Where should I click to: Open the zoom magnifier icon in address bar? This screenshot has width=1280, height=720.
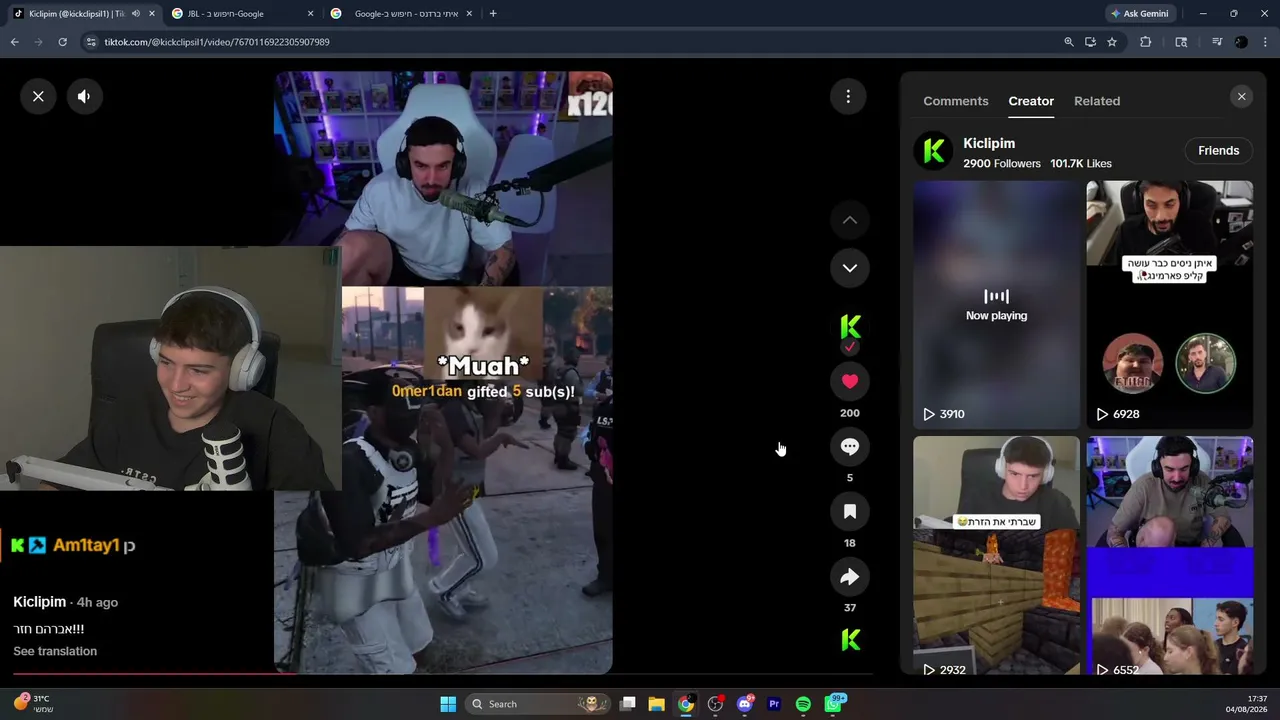click(1069, 42)
